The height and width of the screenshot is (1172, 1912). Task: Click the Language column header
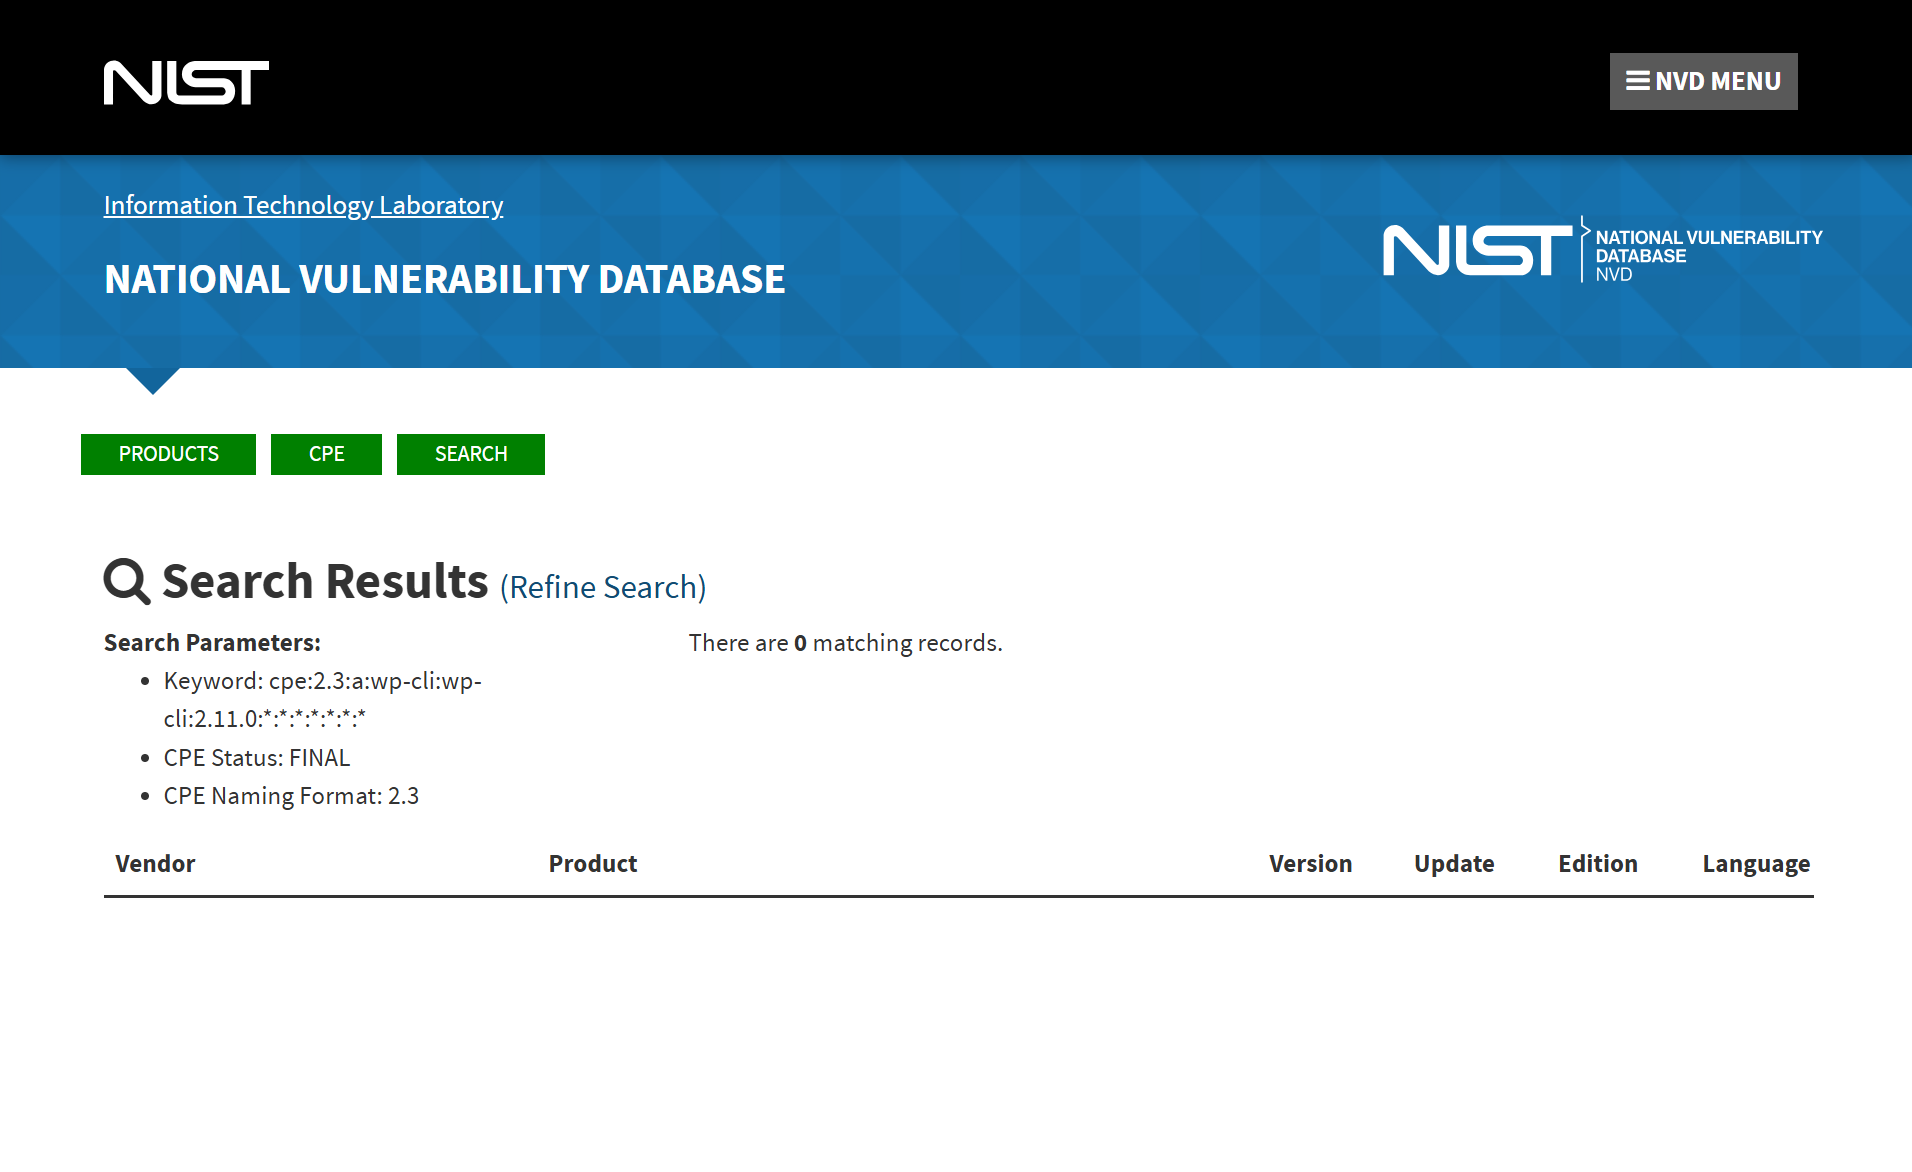(x=1755, y=864)
